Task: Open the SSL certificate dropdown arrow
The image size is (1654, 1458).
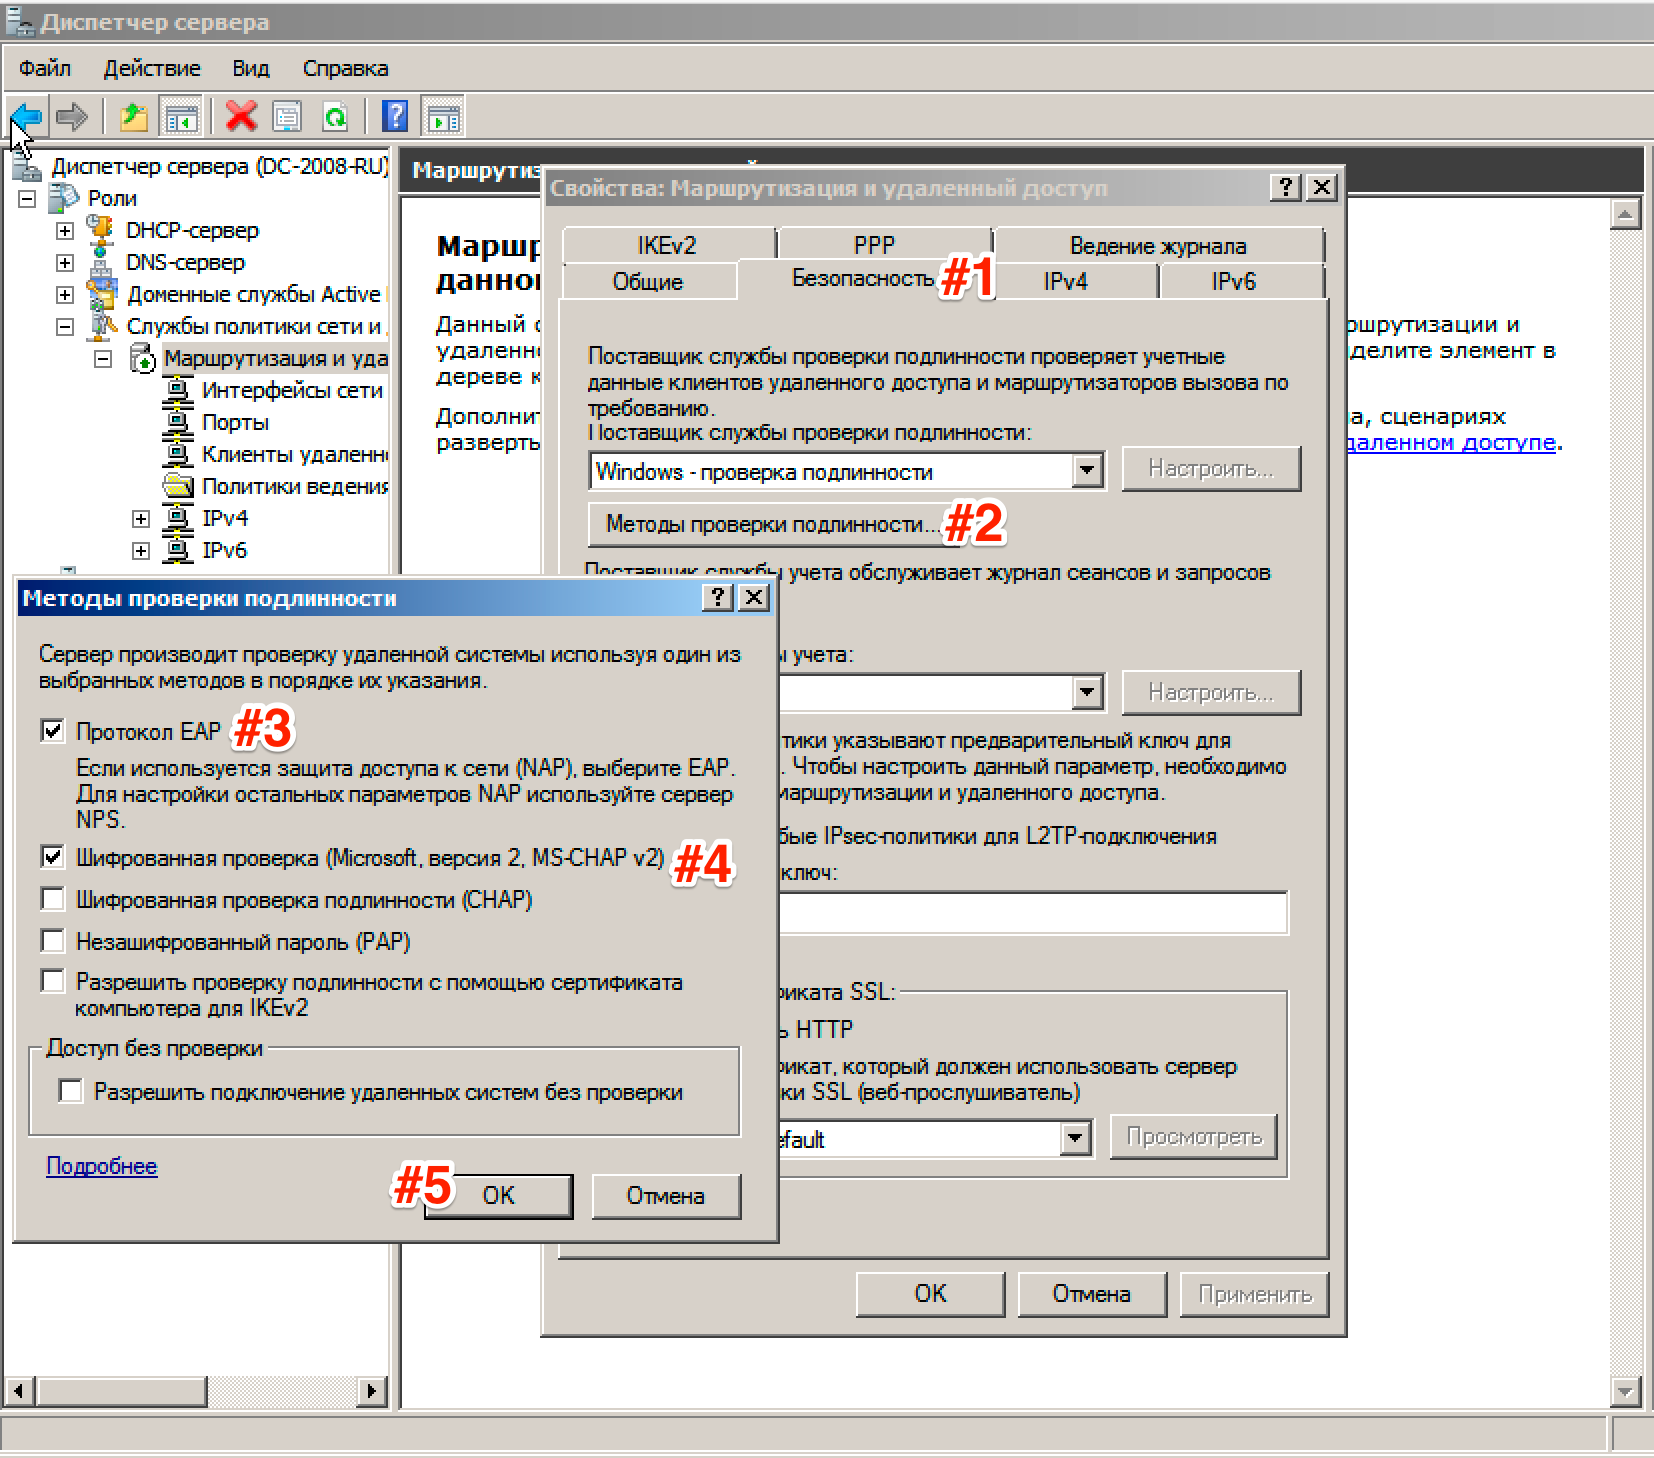Action: (x=1075, y=1138)
